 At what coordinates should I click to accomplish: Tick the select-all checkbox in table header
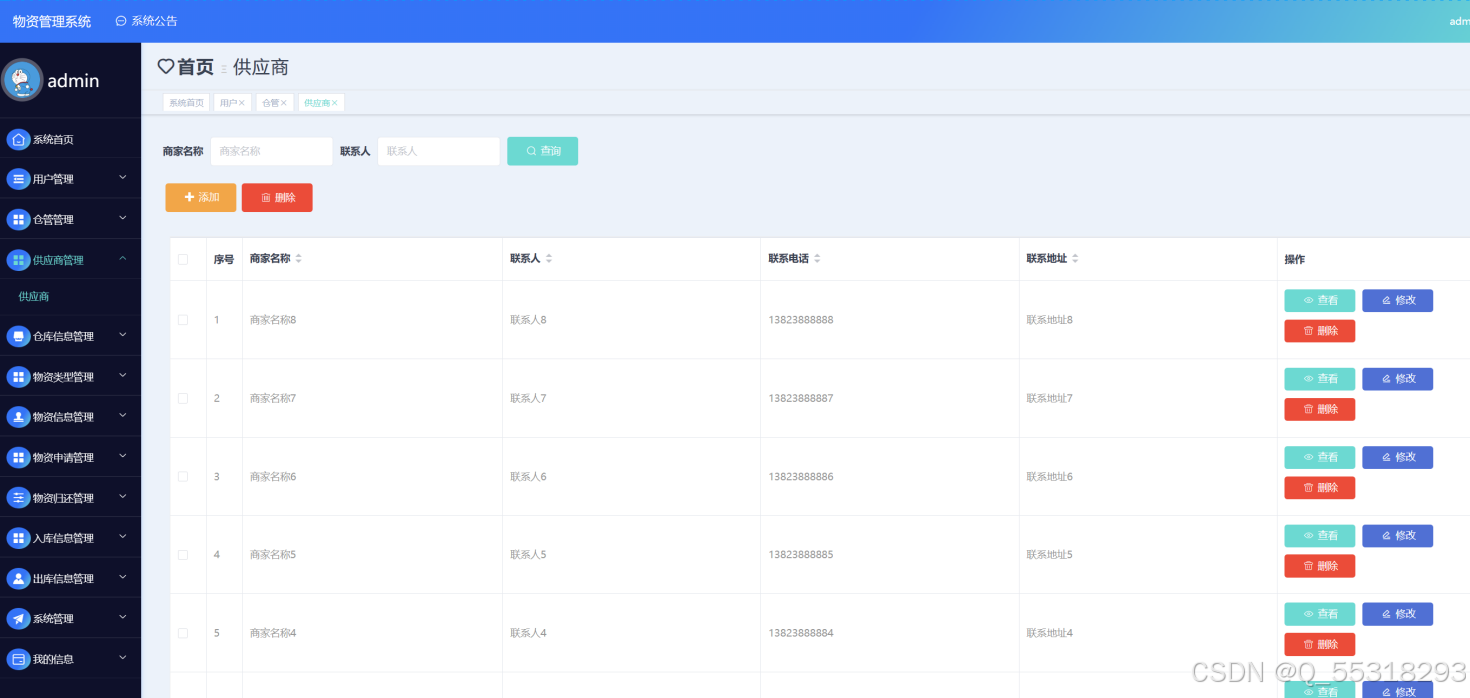pos(183,259)
